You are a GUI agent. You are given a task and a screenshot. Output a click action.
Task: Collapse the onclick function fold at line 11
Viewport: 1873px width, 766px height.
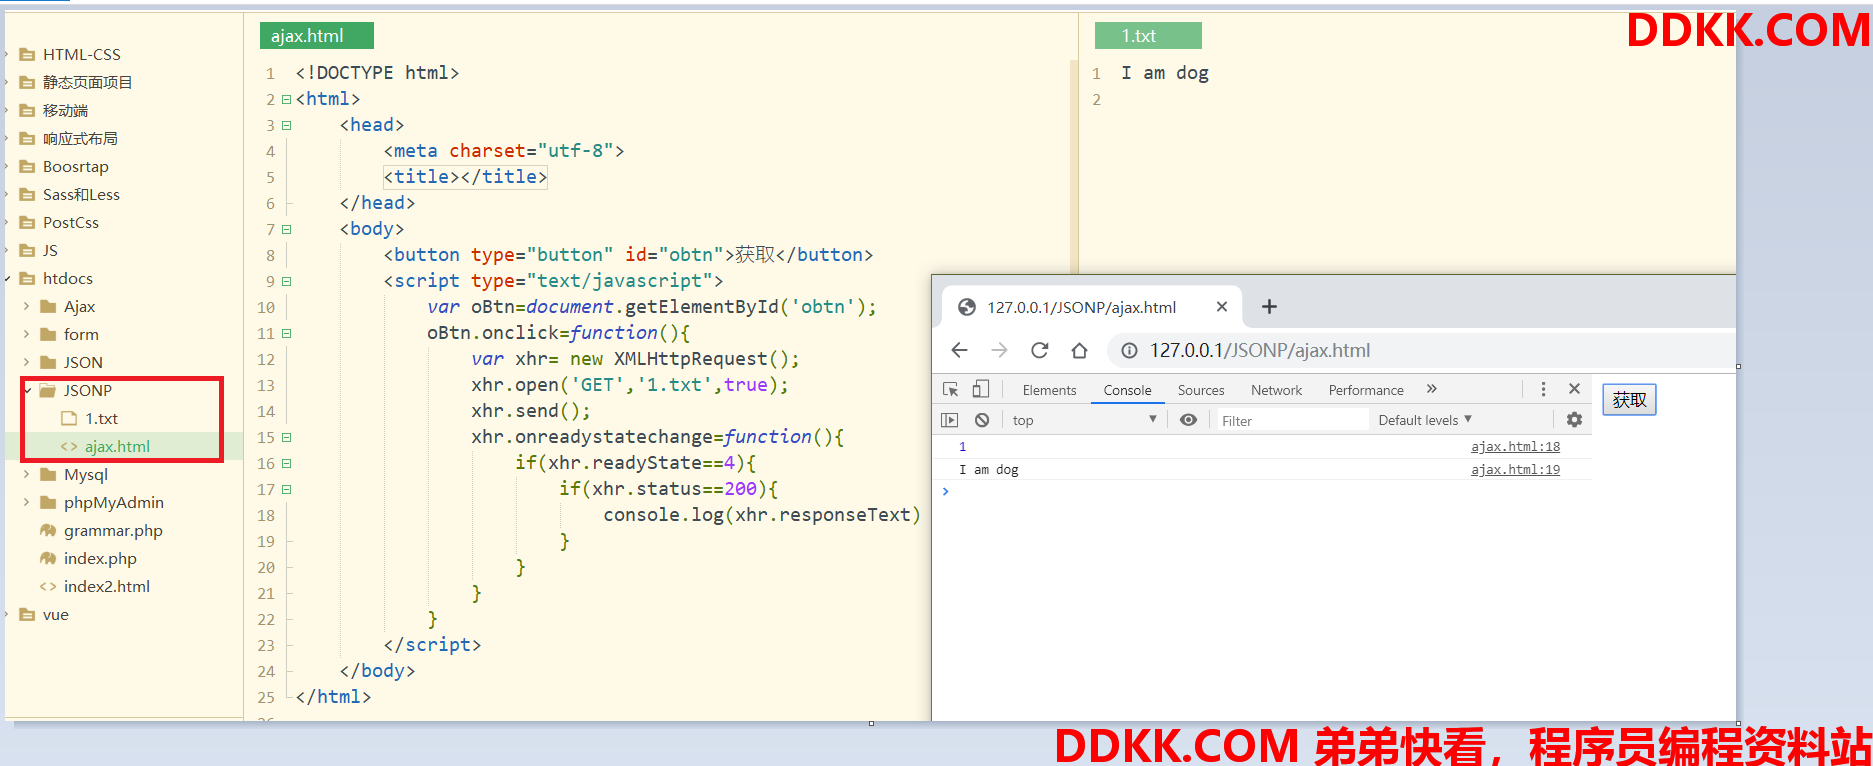coord(286,333)
